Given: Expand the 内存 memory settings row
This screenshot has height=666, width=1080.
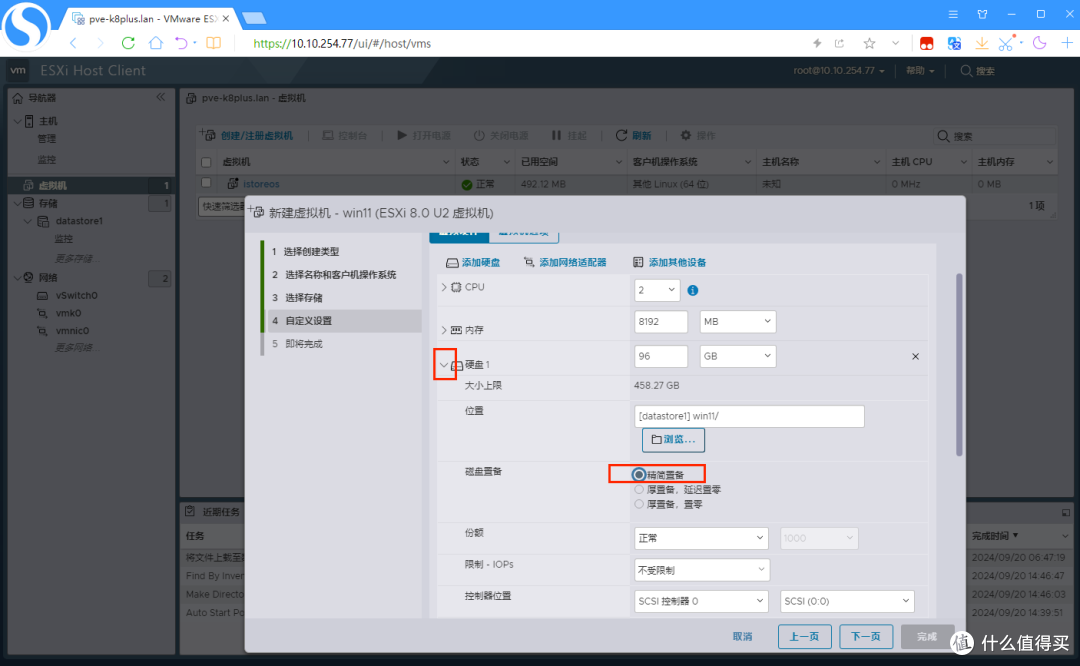Looking at the screenshot, I should 444,330.
